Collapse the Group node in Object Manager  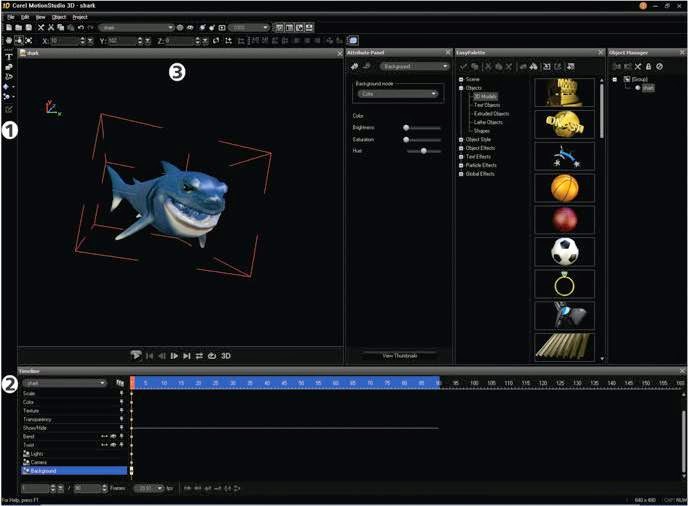[x=615, y=80]
